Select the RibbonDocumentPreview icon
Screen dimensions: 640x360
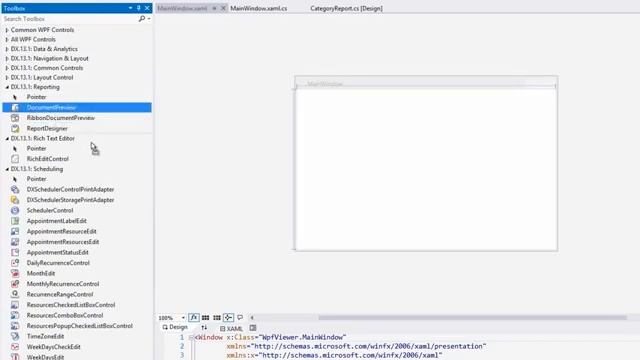(15, 118)
